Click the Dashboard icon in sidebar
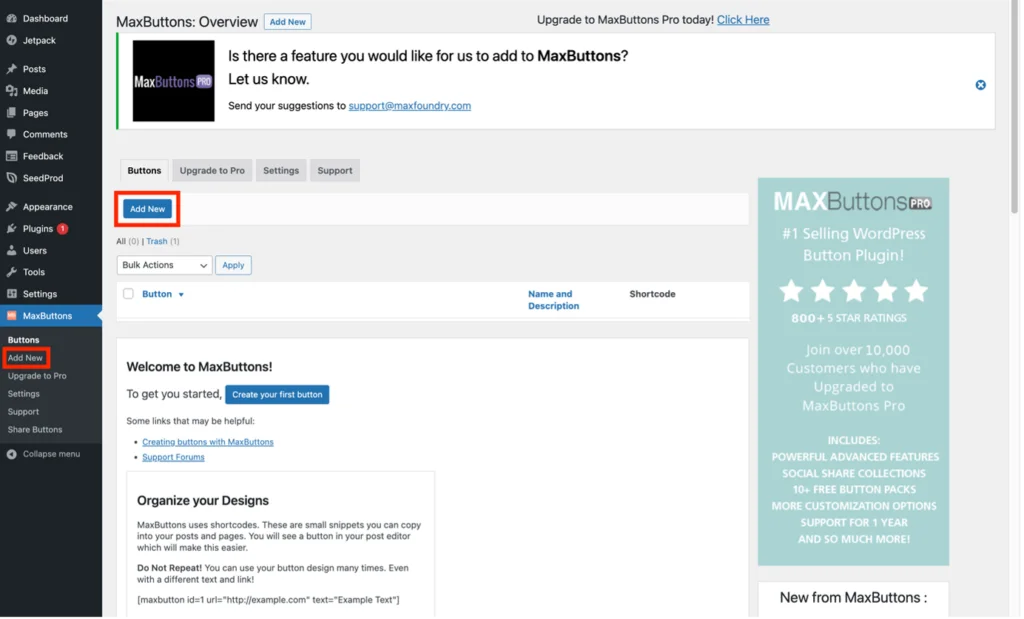 click(x=11, y=18)
